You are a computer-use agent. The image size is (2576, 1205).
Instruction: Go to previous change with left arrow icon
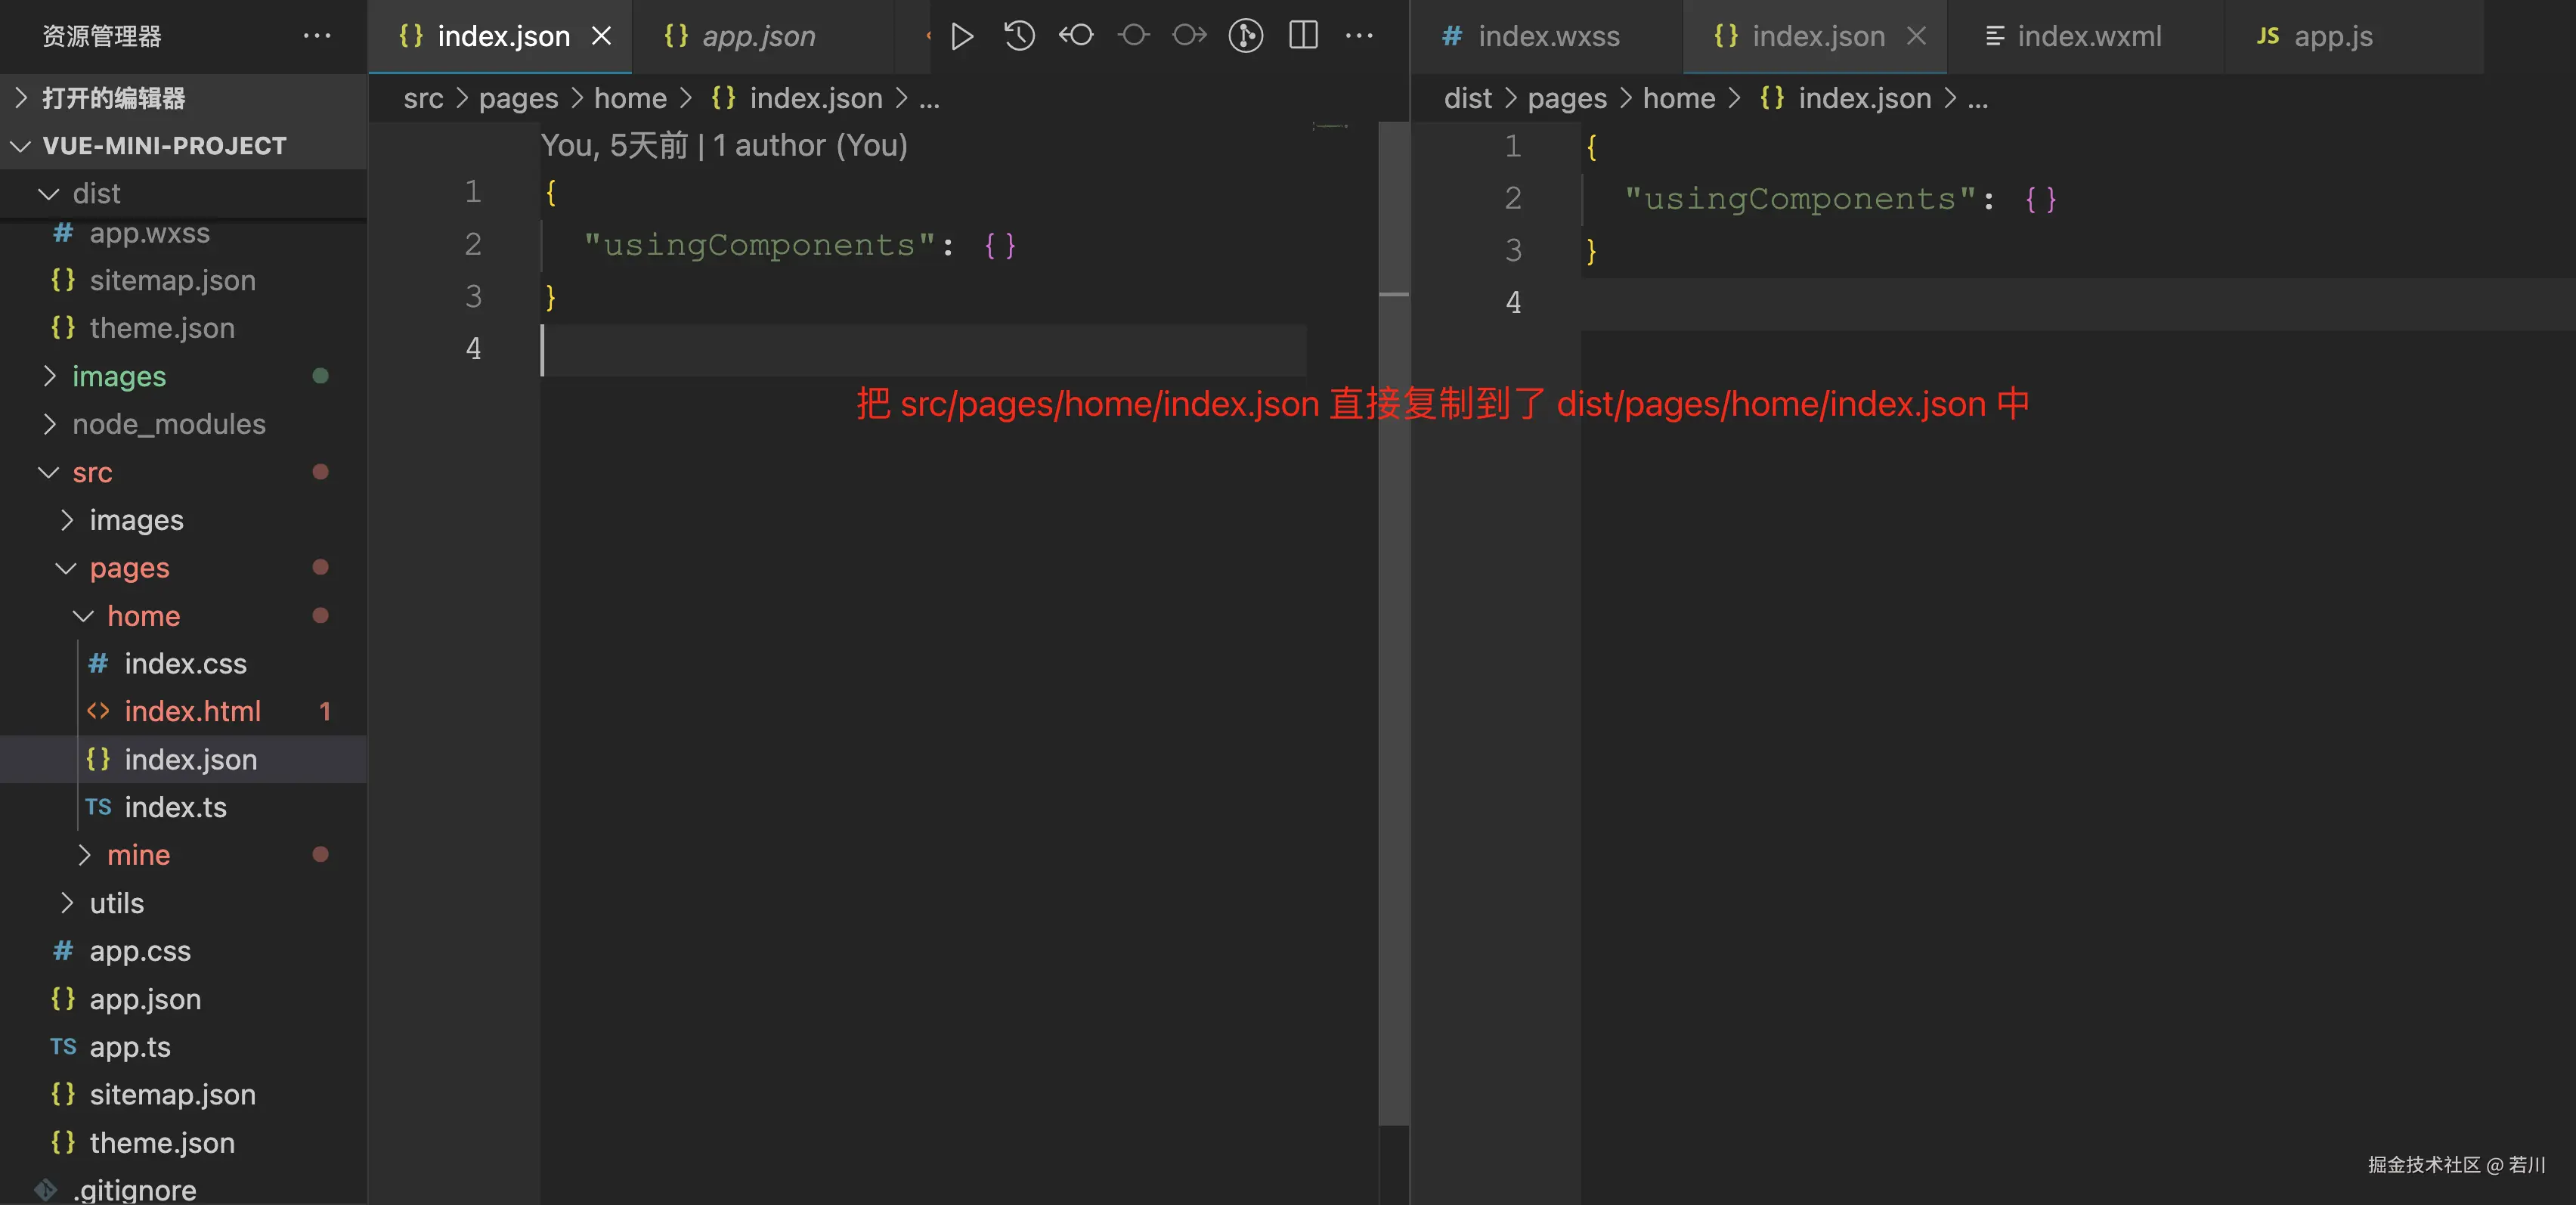click(1076, 36)
